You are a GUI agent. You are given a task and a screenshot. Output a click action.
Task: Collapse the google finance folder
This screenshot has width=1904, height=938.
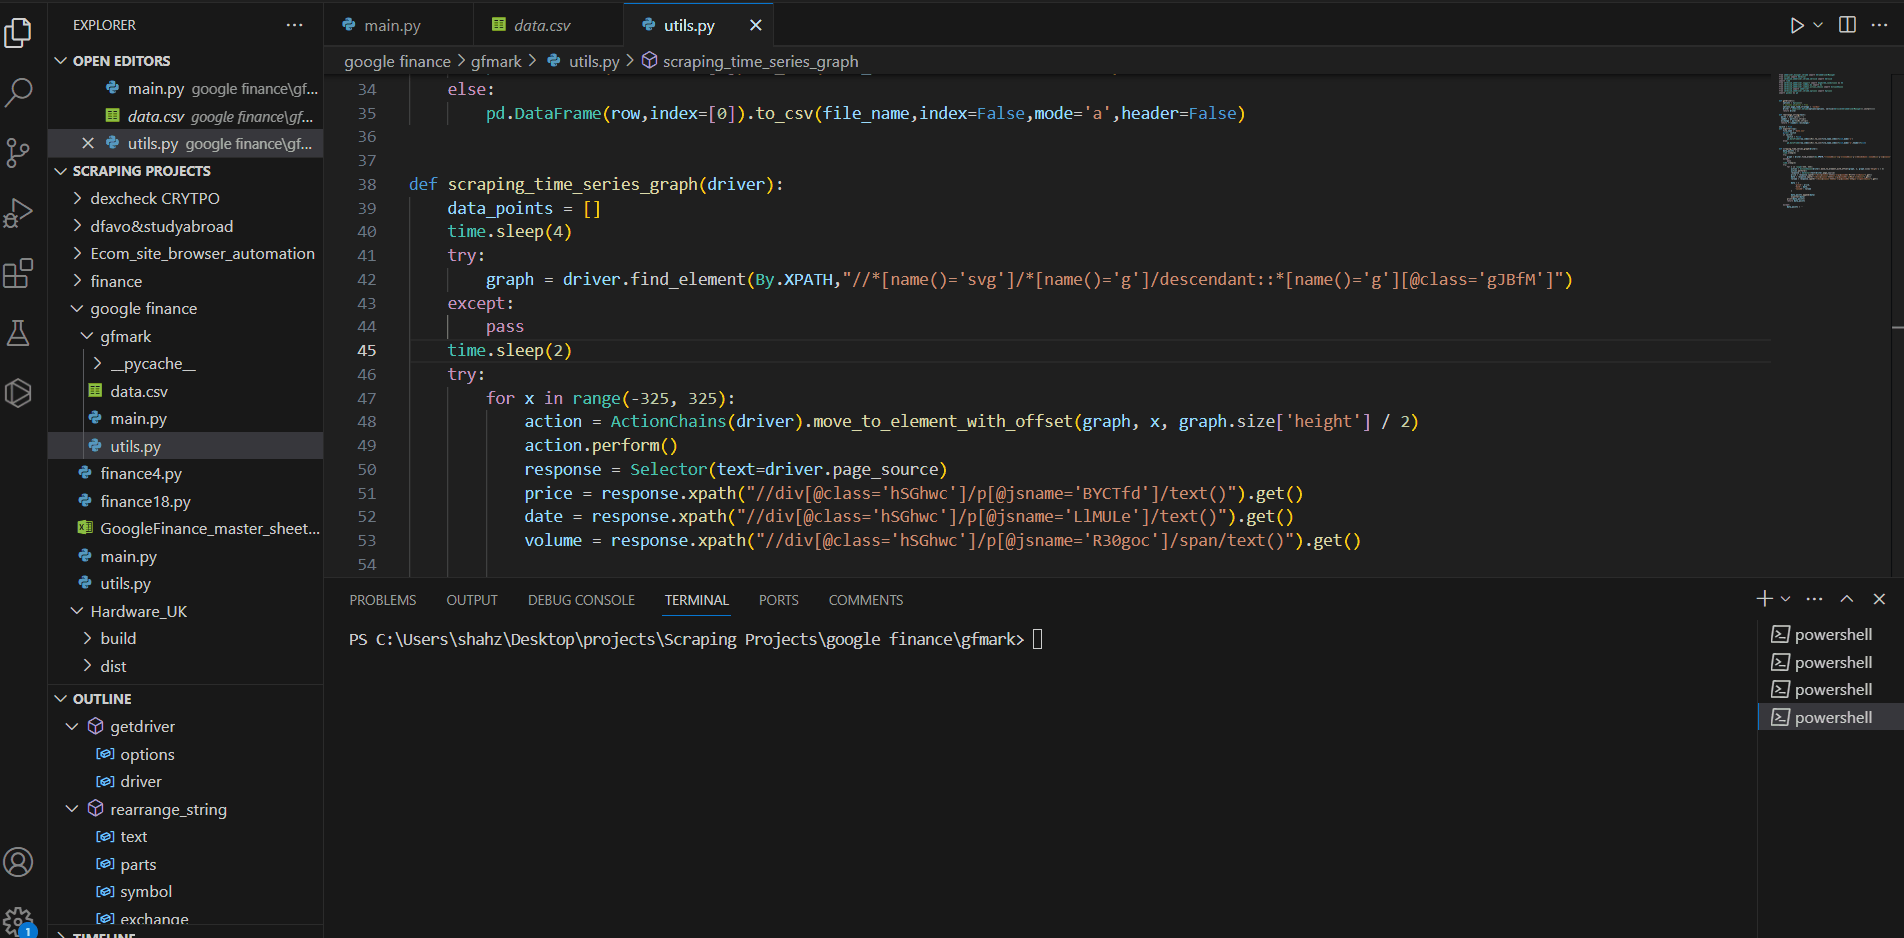185,309
